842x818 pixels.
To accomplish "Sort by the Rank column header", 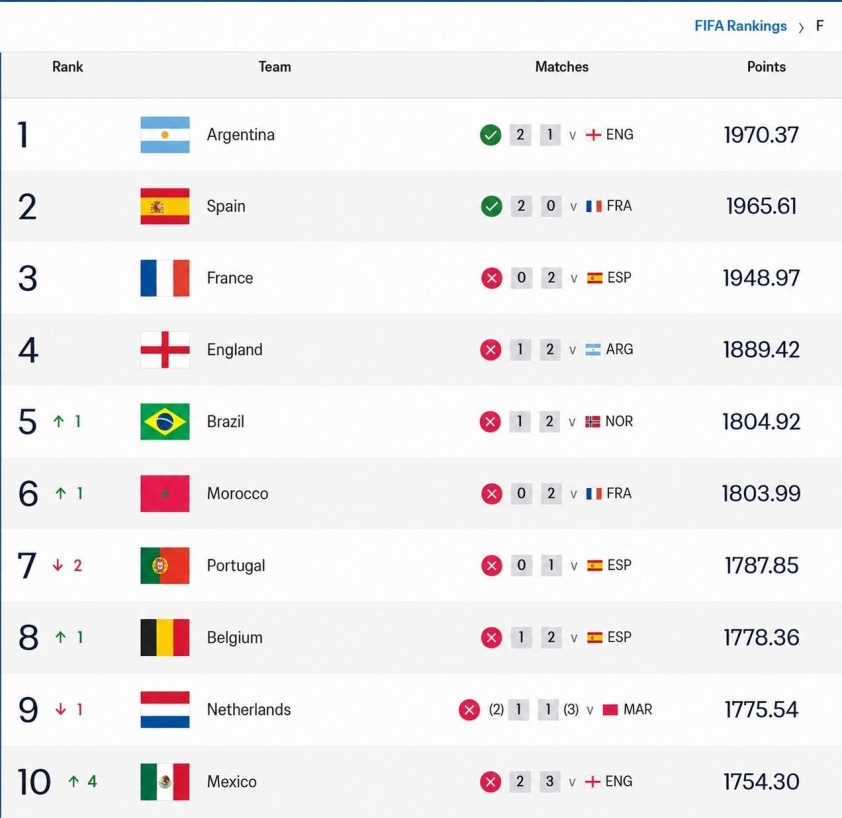I will point(68,67).
